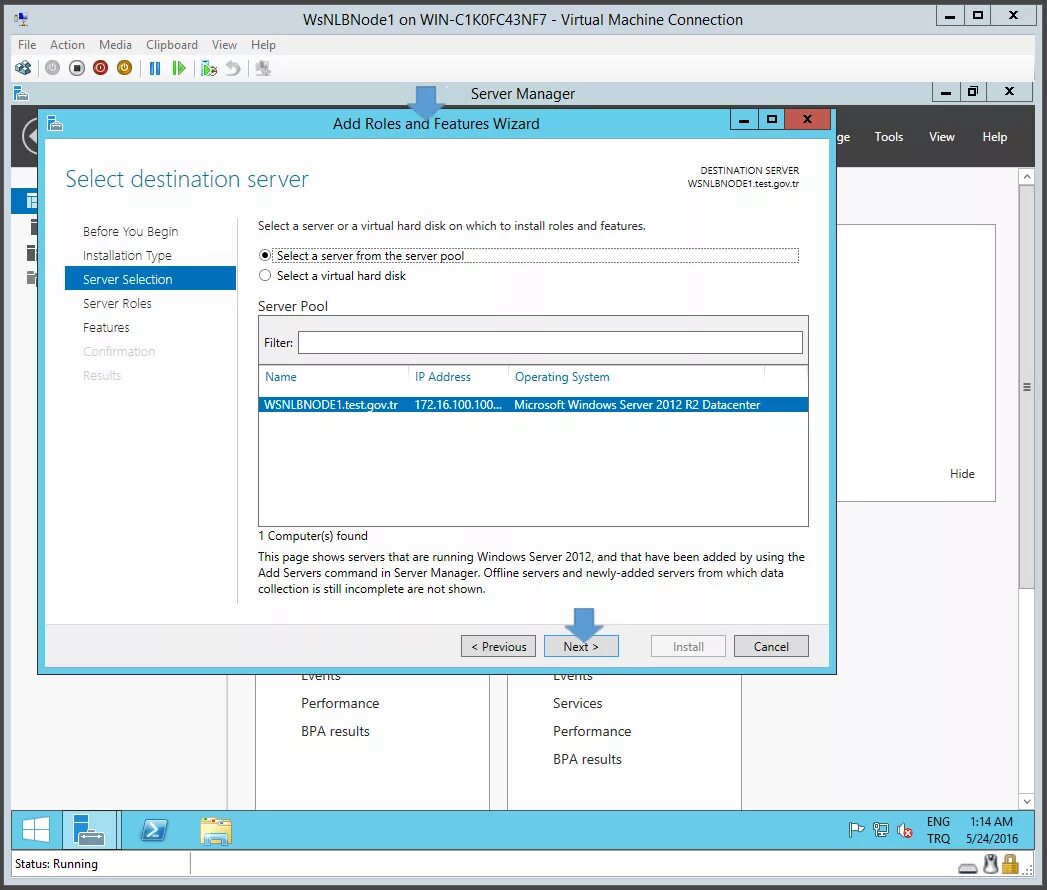The width and height of the screenshot is (1047, 890).
Task: Open the File menu
Action: 27,45
